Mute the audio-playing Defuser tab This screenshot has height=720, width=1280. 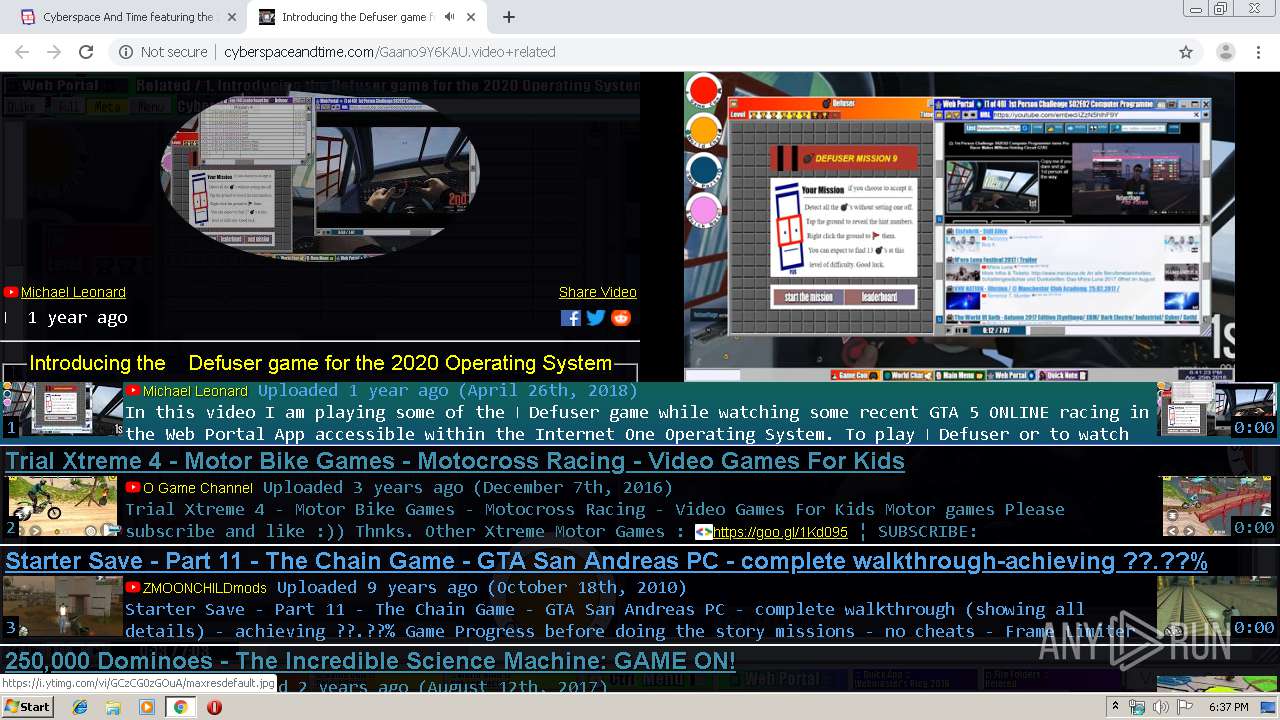pos(450,17)
